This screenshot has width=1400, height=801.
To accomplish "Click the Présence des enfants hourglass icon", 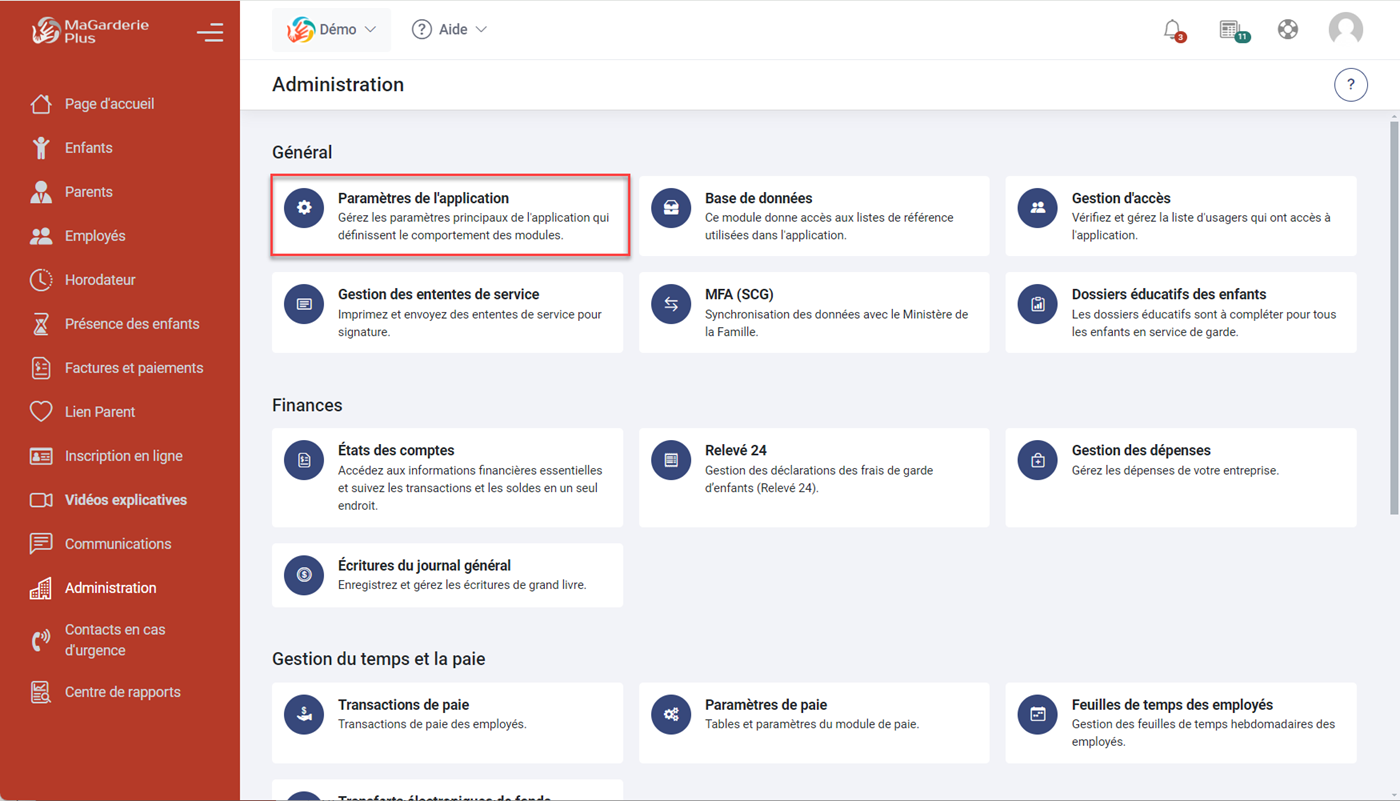I will 41,324.
